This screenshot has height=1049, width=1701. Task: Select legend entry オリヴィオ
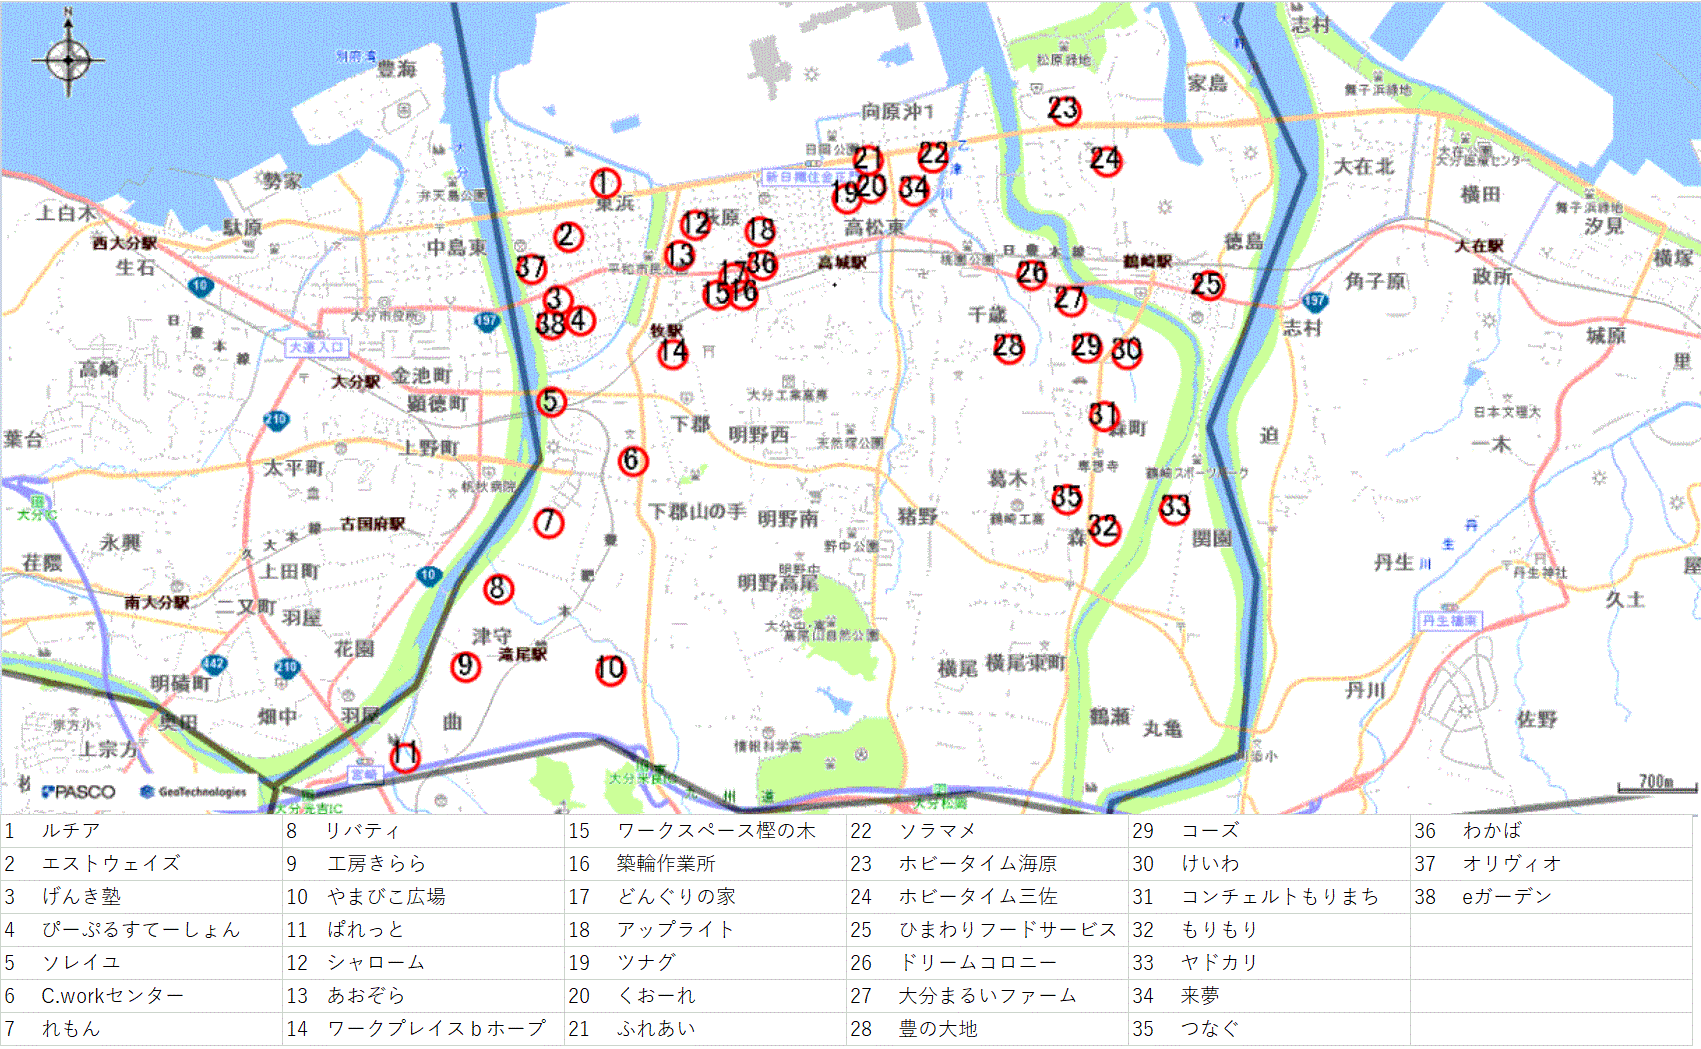[1512, 863]
